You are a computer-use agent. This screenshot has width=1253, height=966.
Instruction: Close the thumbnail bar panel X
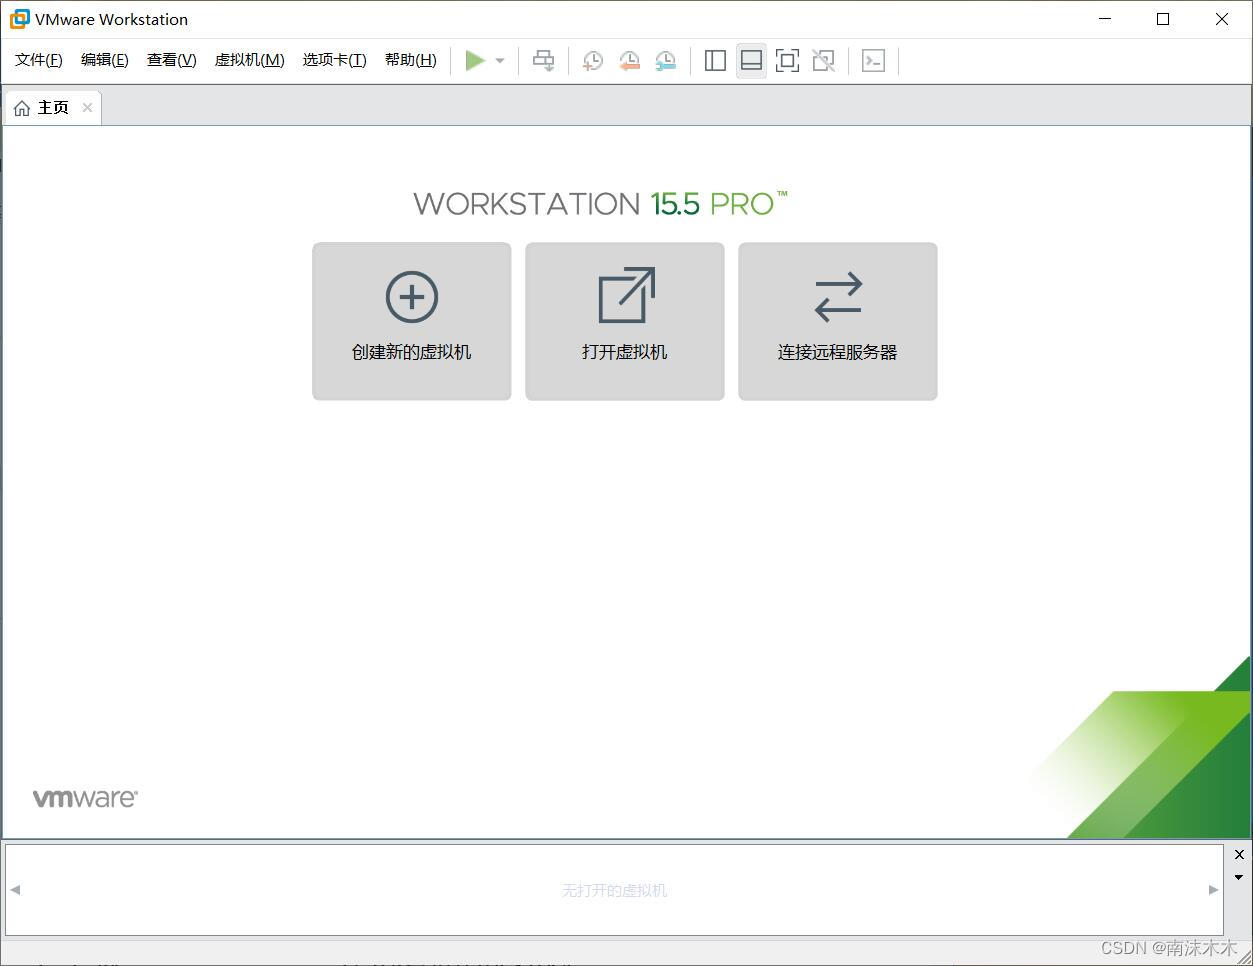coord(1239,854)
